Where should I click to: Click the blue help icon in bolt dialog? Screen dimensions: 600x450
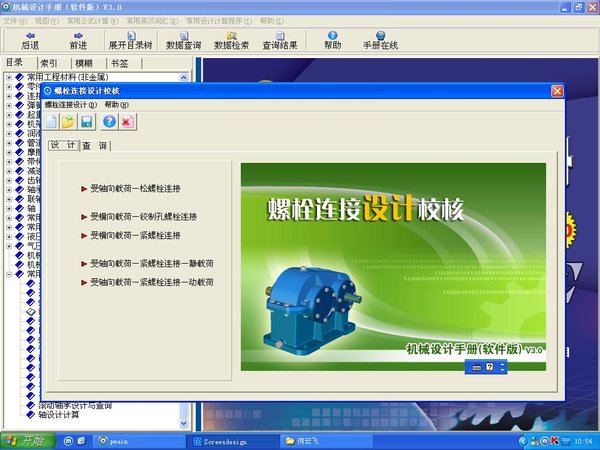click(109, 122)
